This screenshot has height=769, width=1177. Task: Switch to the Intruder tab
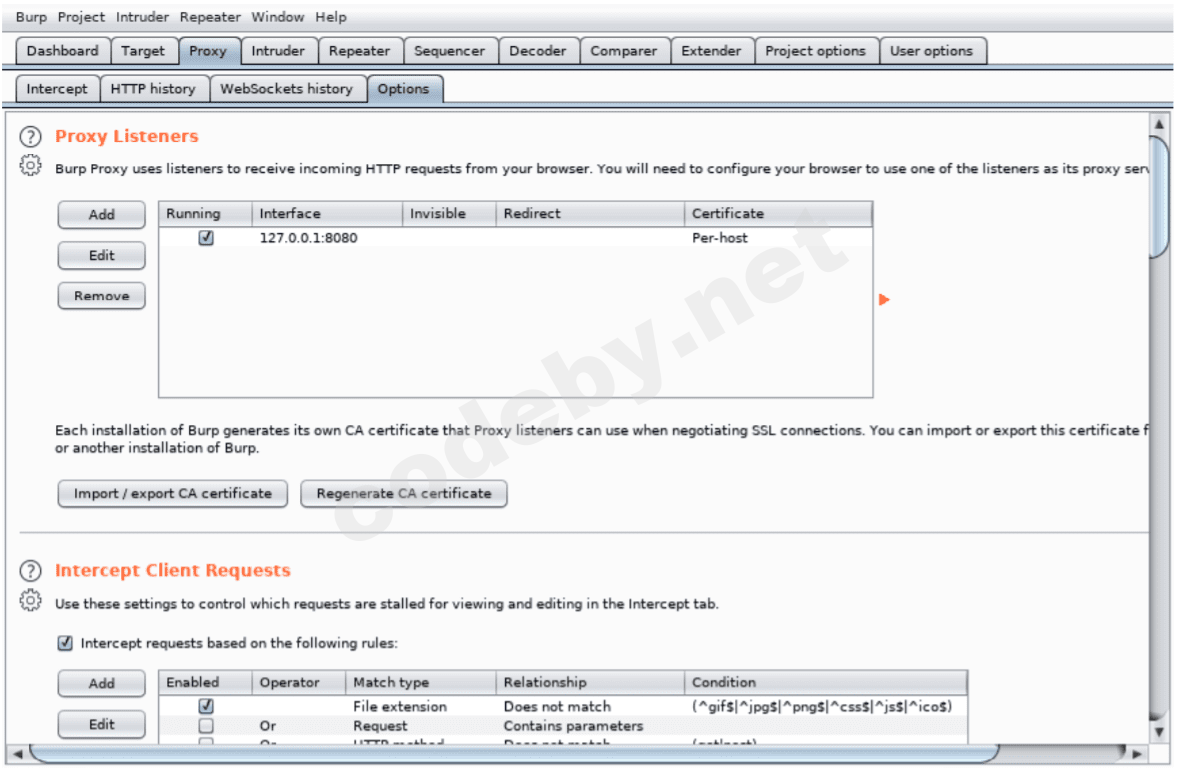point(278,51)
